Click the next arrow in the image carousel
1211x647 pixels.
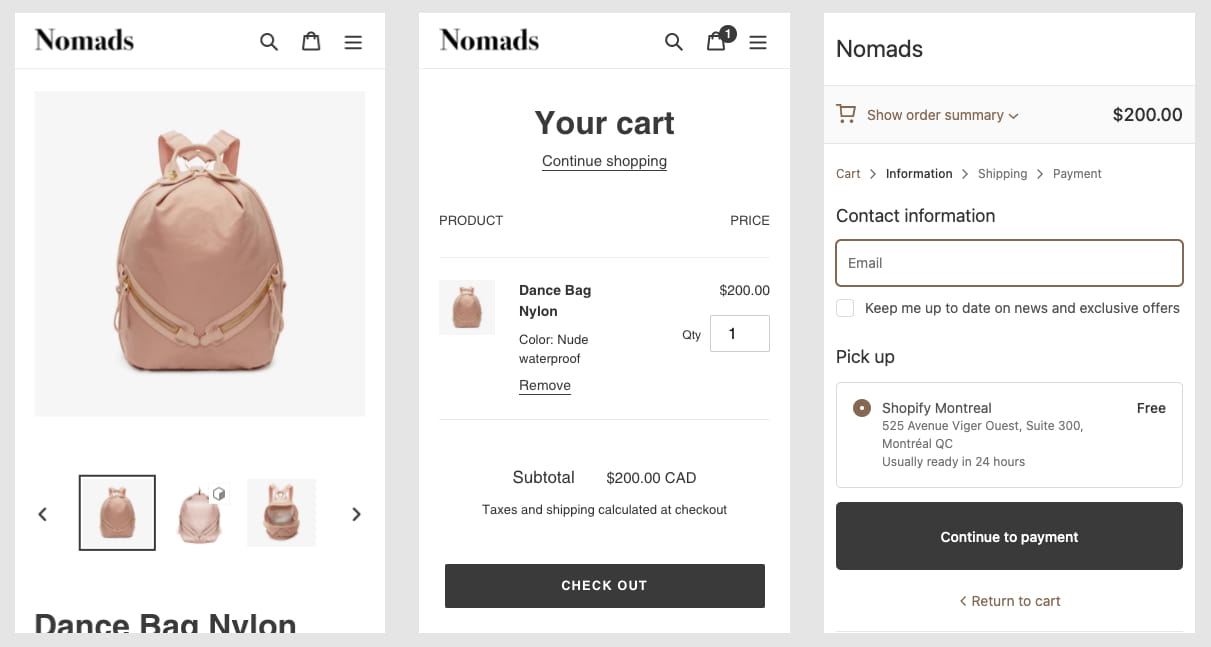356,513
